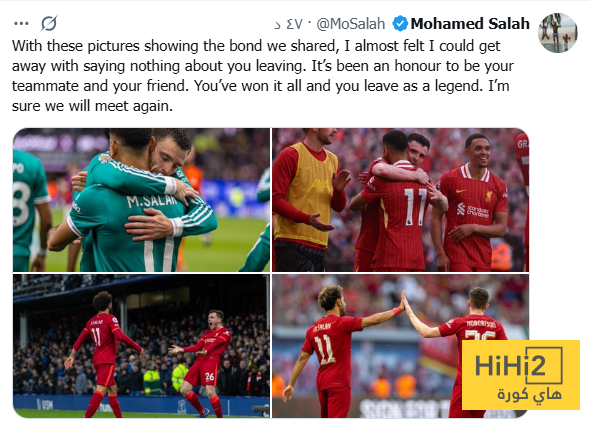Open the three-dot more options menu
The image size is (590, 421).
tap(21, 24)
